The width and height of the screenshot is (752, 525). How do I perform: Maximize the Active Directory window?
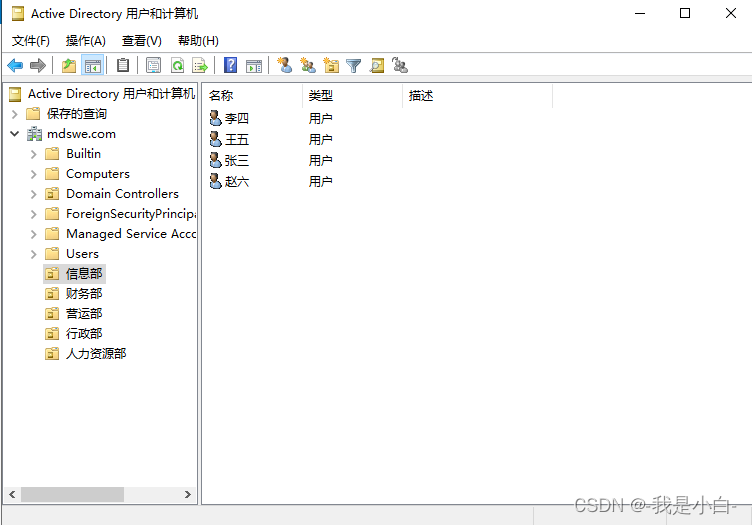click(x=685, y=13)
